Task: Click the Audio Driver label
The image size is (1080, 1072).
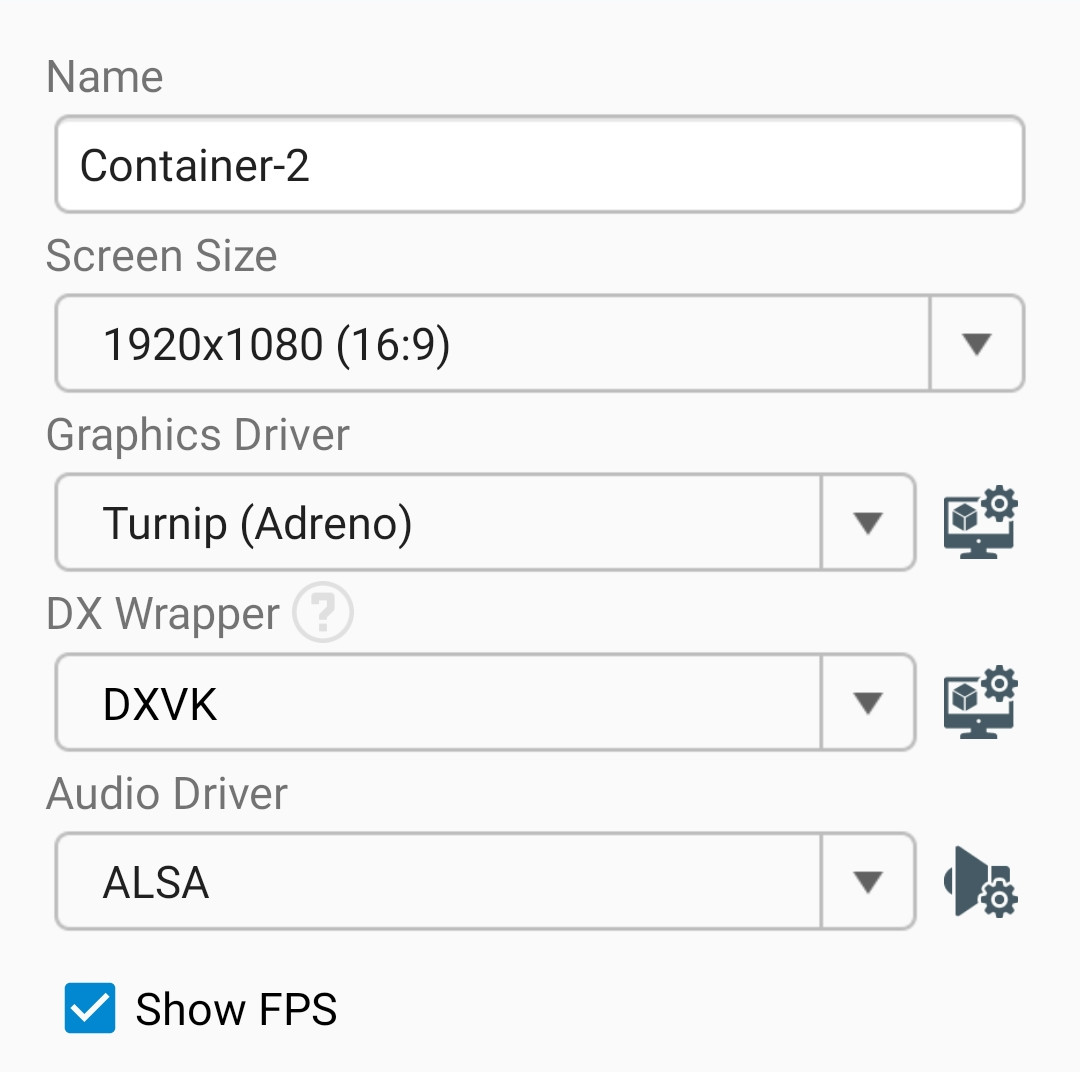Action: (167, 794)
